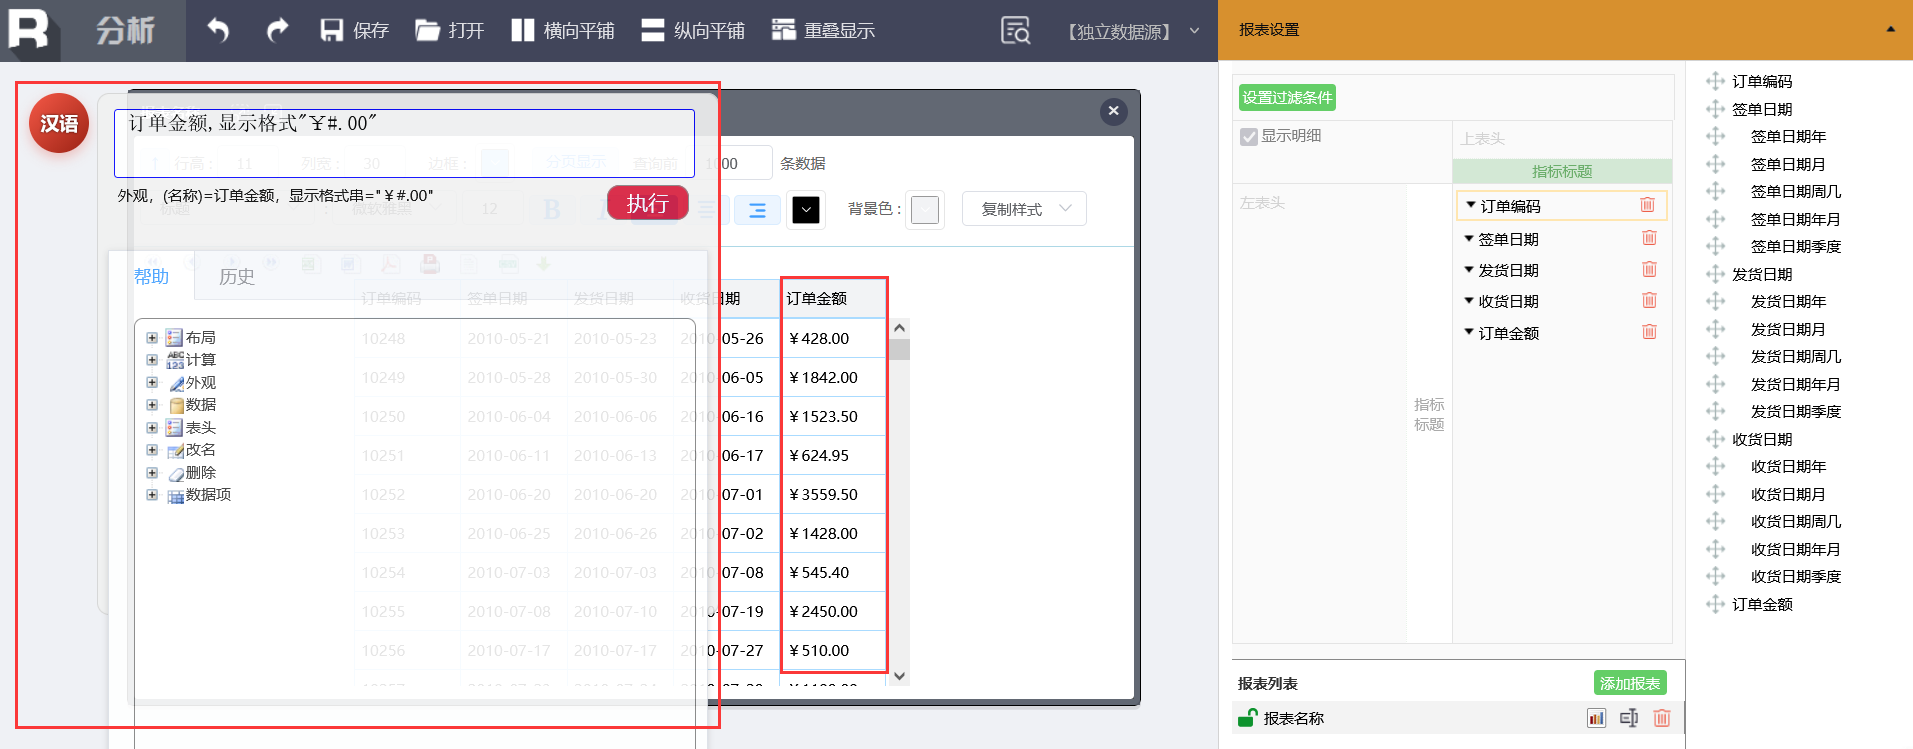Click the move handle beside 签单日期年

pos(1716,136)
